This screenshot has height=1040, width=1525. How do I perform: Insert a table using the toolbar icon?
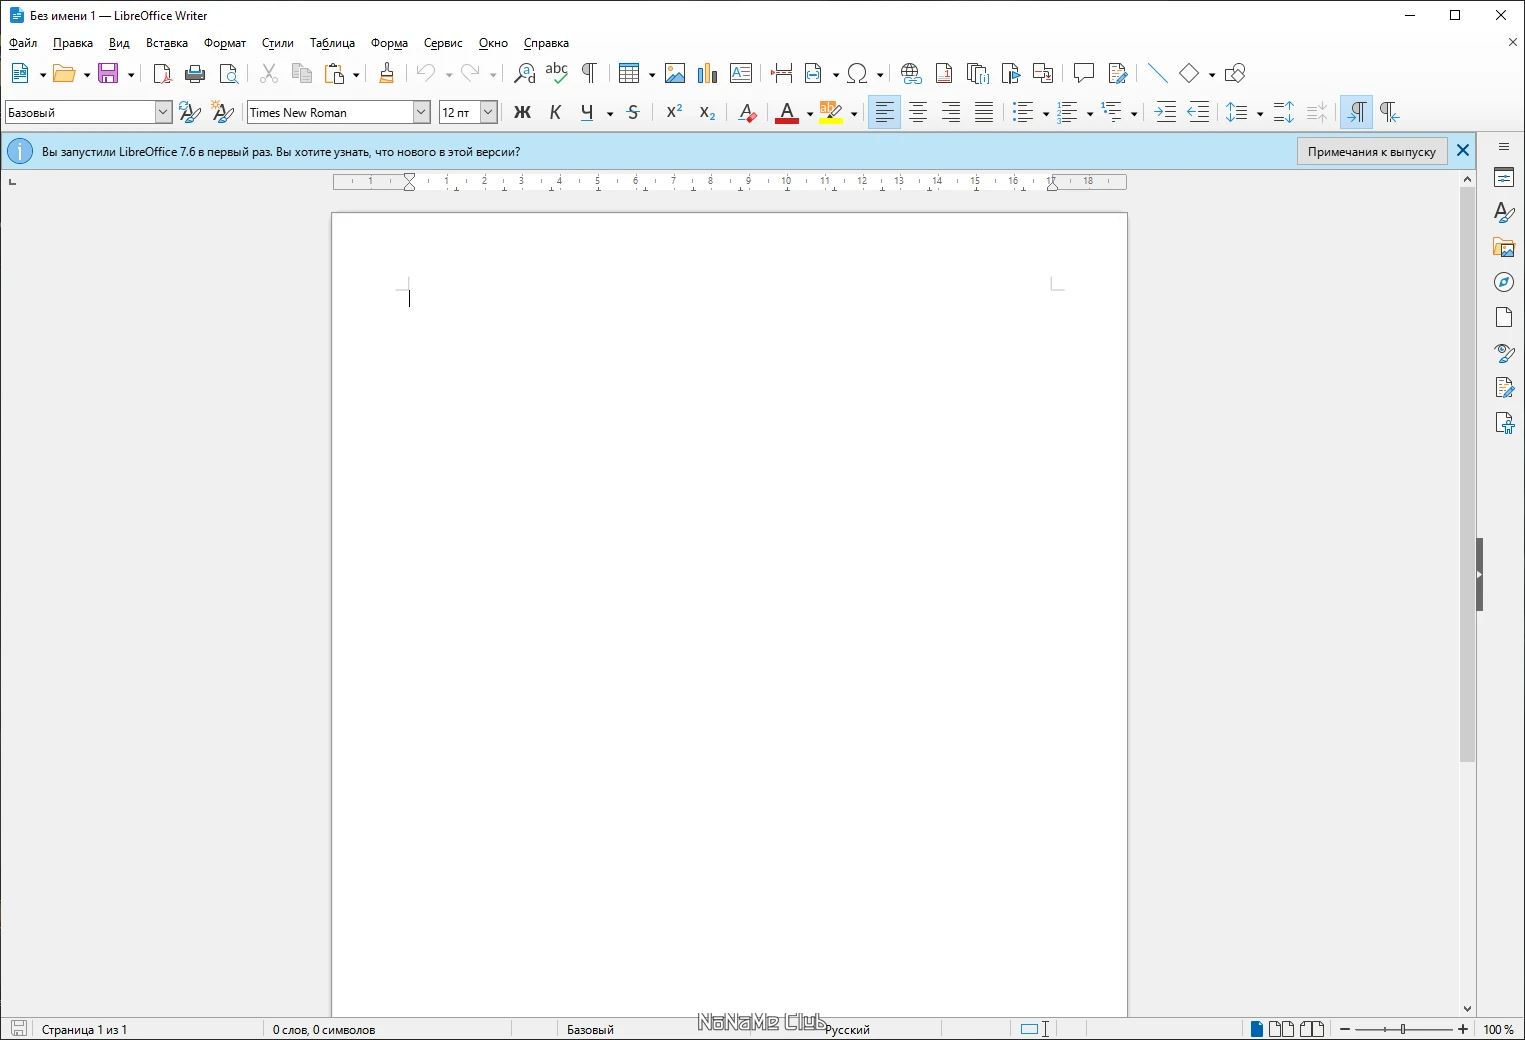(x=628, y=73)
